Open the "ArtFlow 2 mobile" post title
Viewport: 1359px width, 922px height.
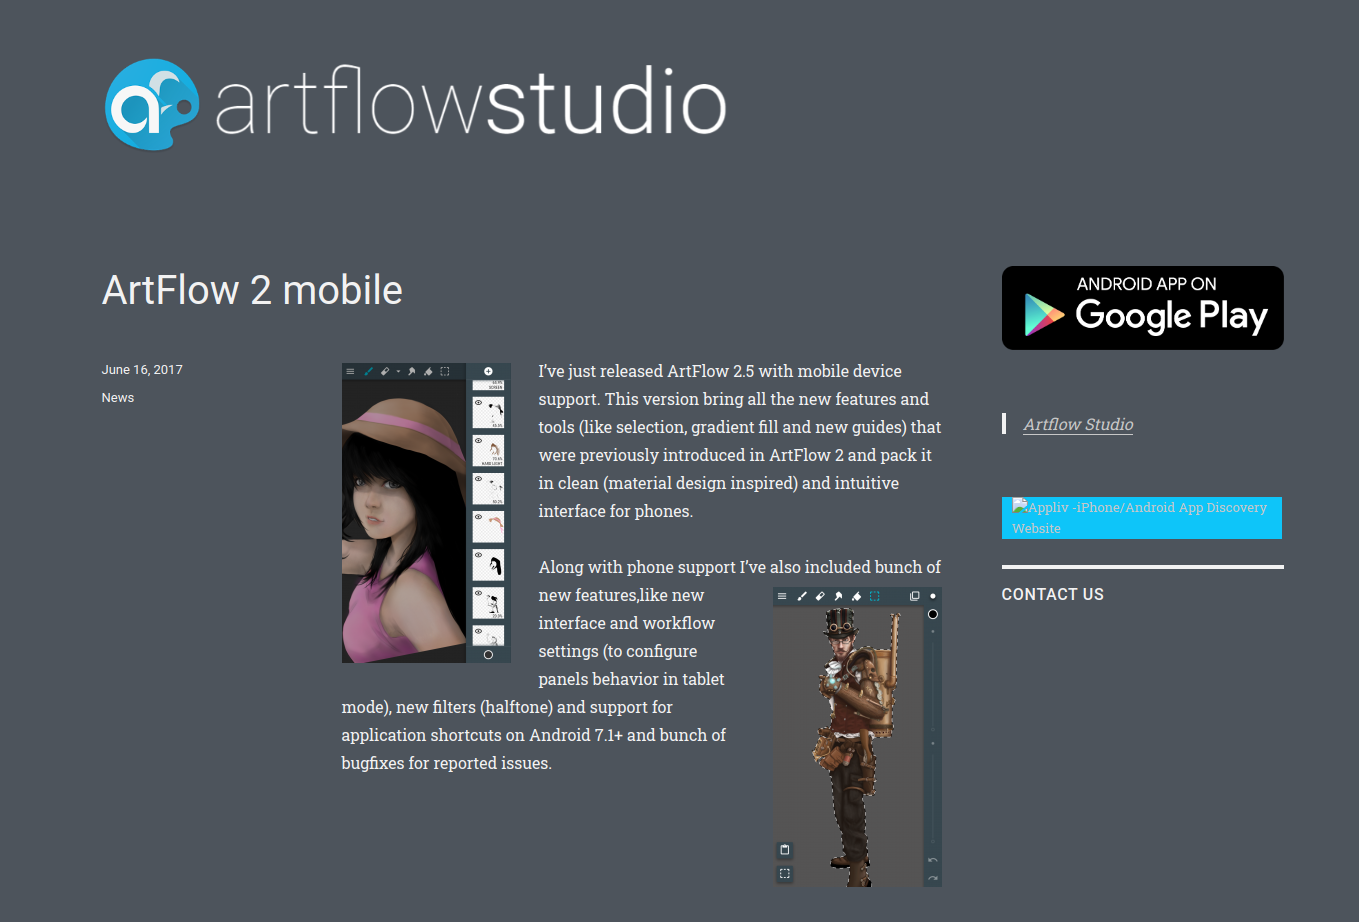(252, 290)
